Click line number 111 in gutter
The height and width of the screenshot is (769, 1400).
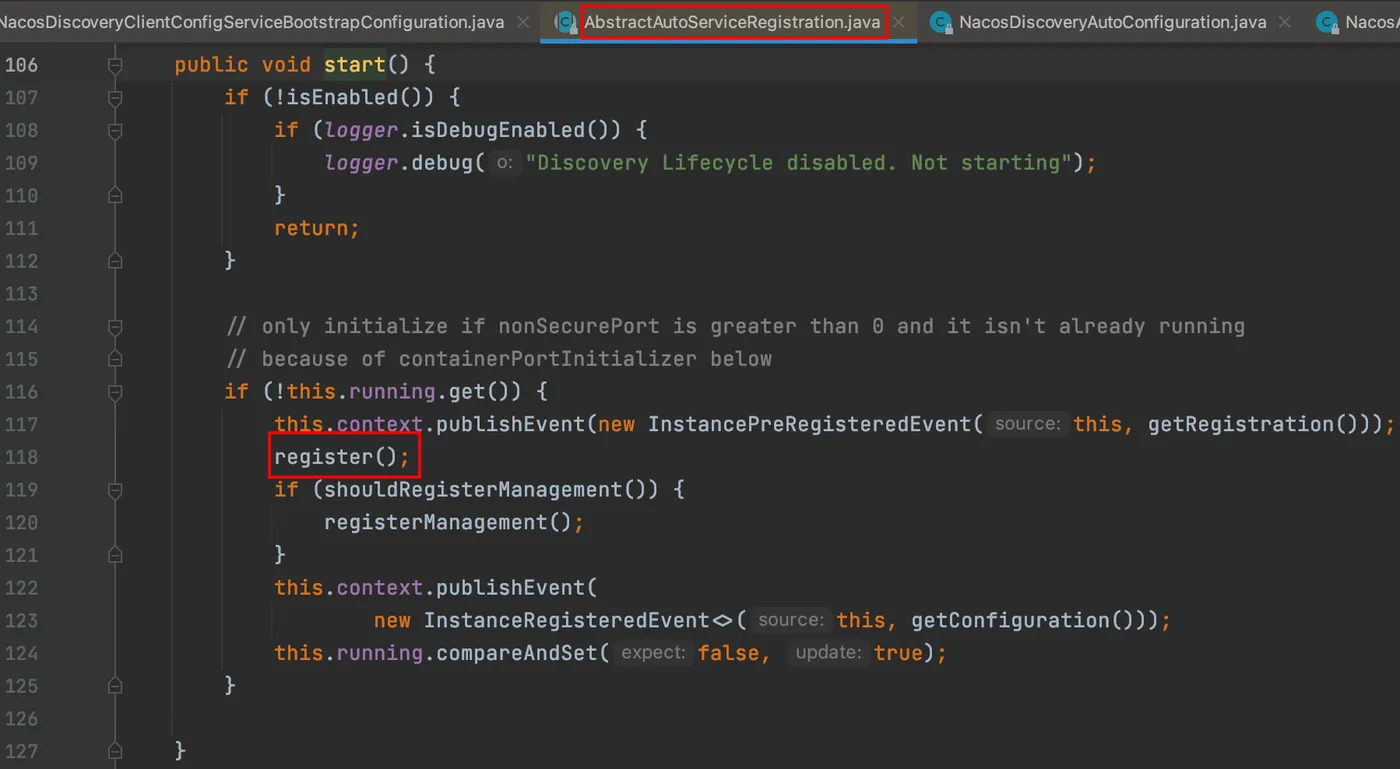tap(21, 228)
